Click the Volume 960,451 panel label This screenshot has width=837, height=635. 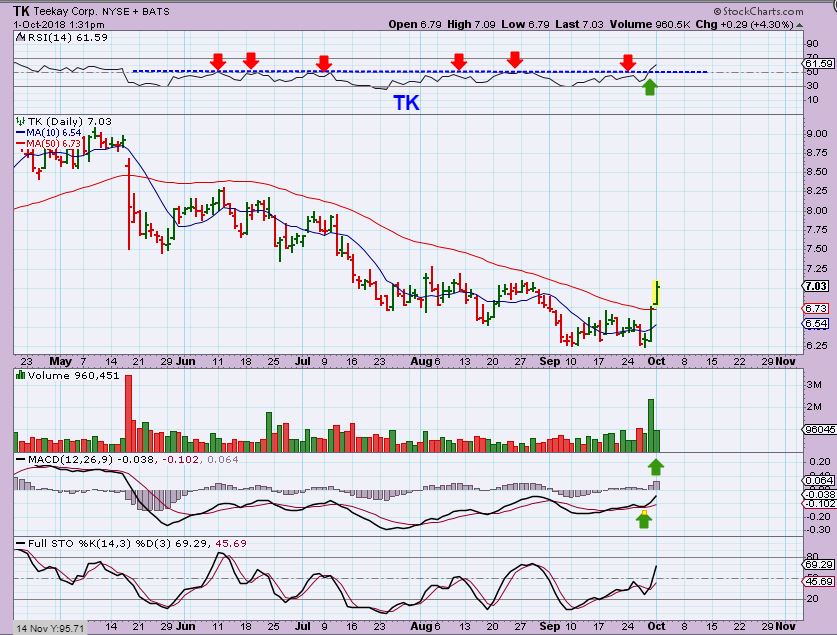74,375
